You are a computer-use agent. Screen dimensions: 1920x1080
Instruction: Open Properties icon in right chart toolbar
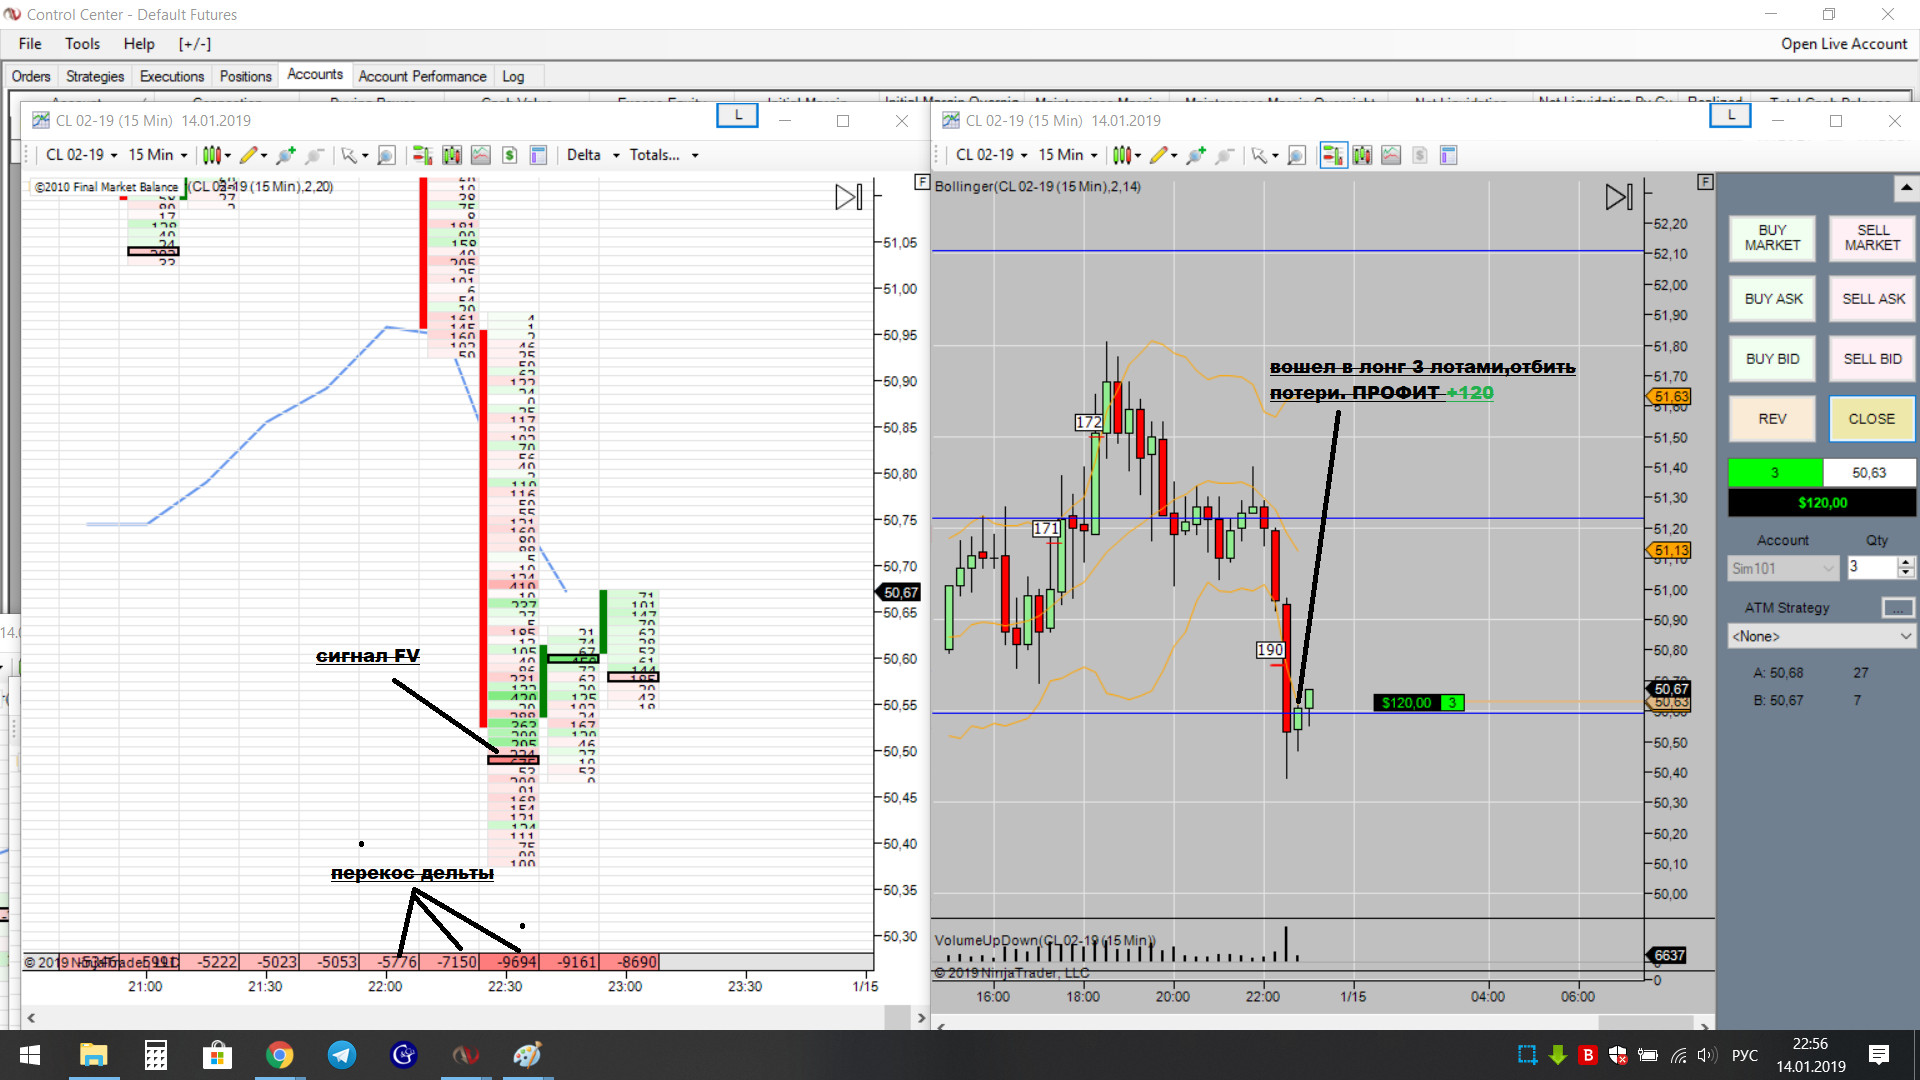(1448, 155)
